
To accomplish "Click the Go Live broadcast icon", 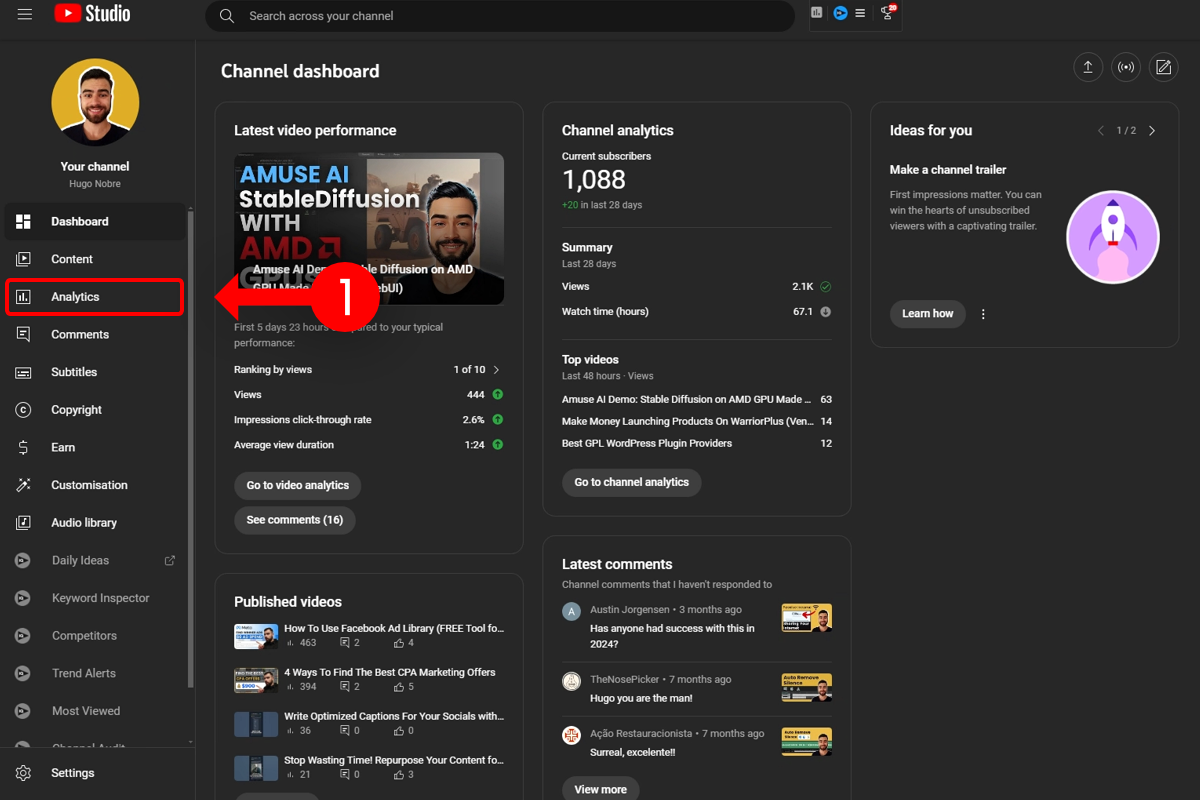I will [x=1126, y=67].
